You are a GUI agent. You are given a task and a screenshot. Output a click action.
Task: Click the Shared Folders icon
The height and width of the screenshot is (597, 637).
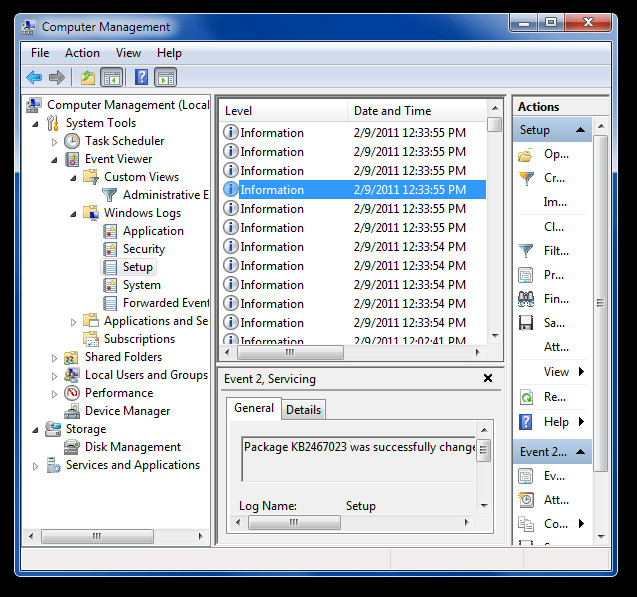(71, 357)
